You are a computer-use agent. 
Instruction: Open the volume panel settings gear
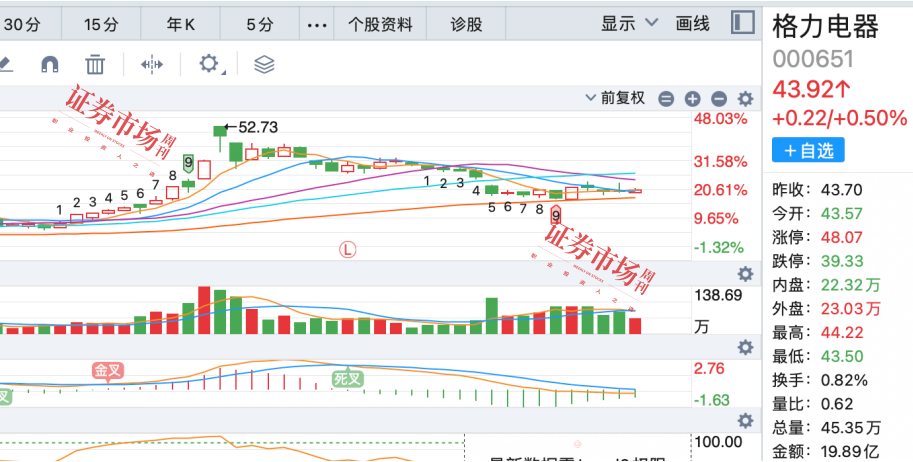coord(745,274)
